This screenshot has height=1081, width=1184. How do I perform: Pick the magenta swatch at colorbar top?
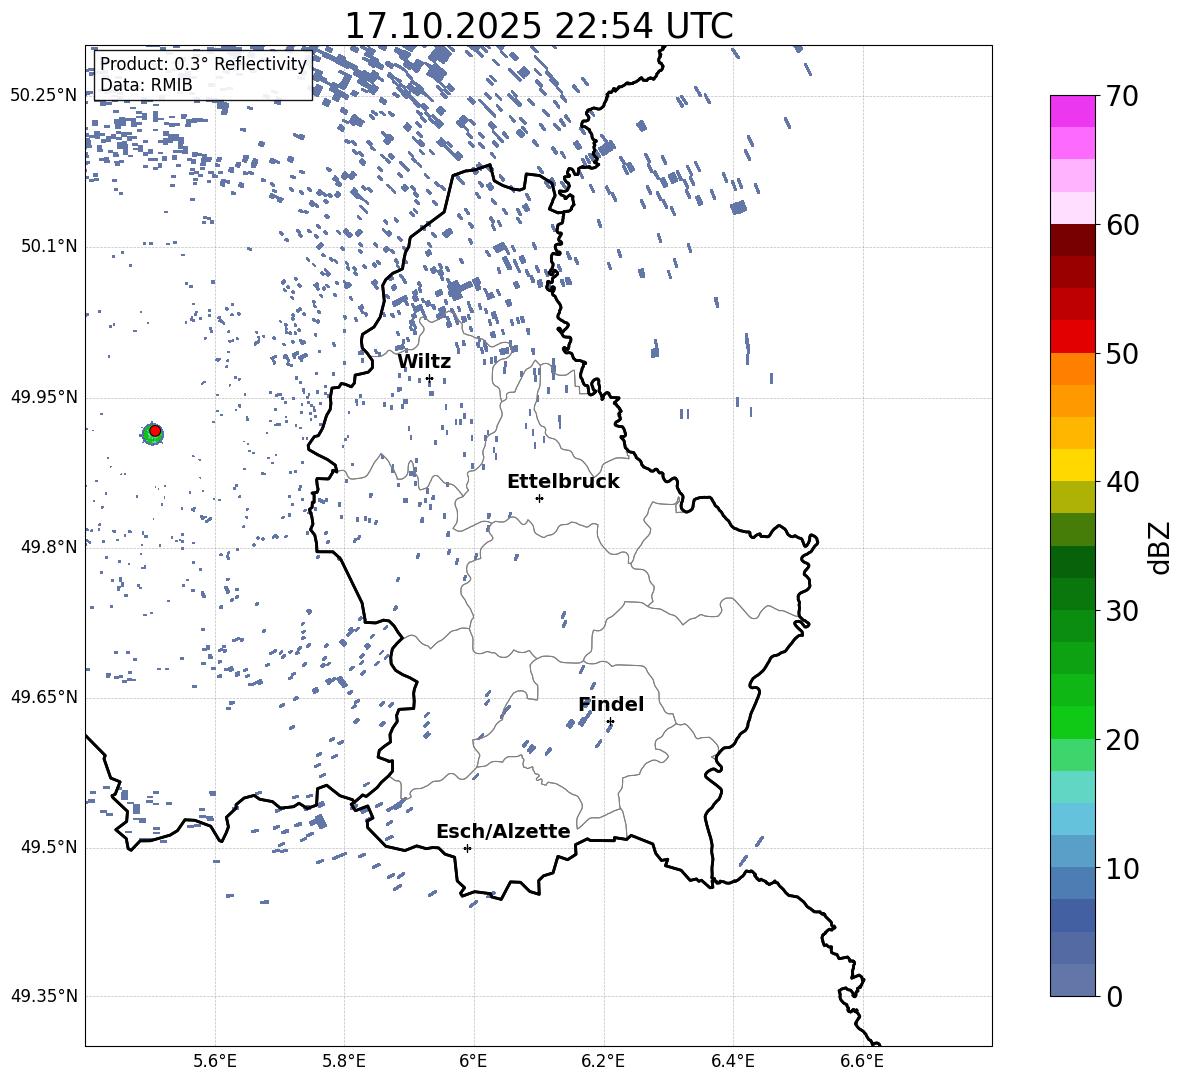click(1072, 111)
